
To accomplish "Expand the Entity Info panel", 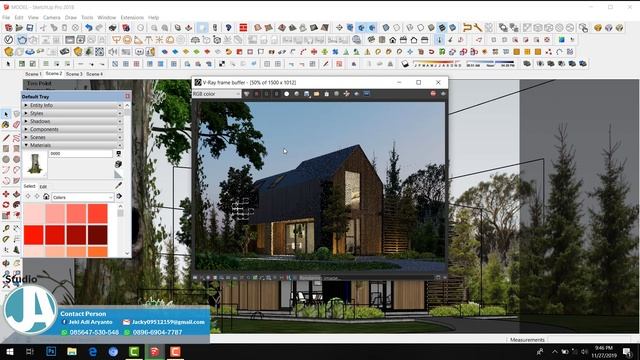I will pyautogui.click(x=73, y=105).
